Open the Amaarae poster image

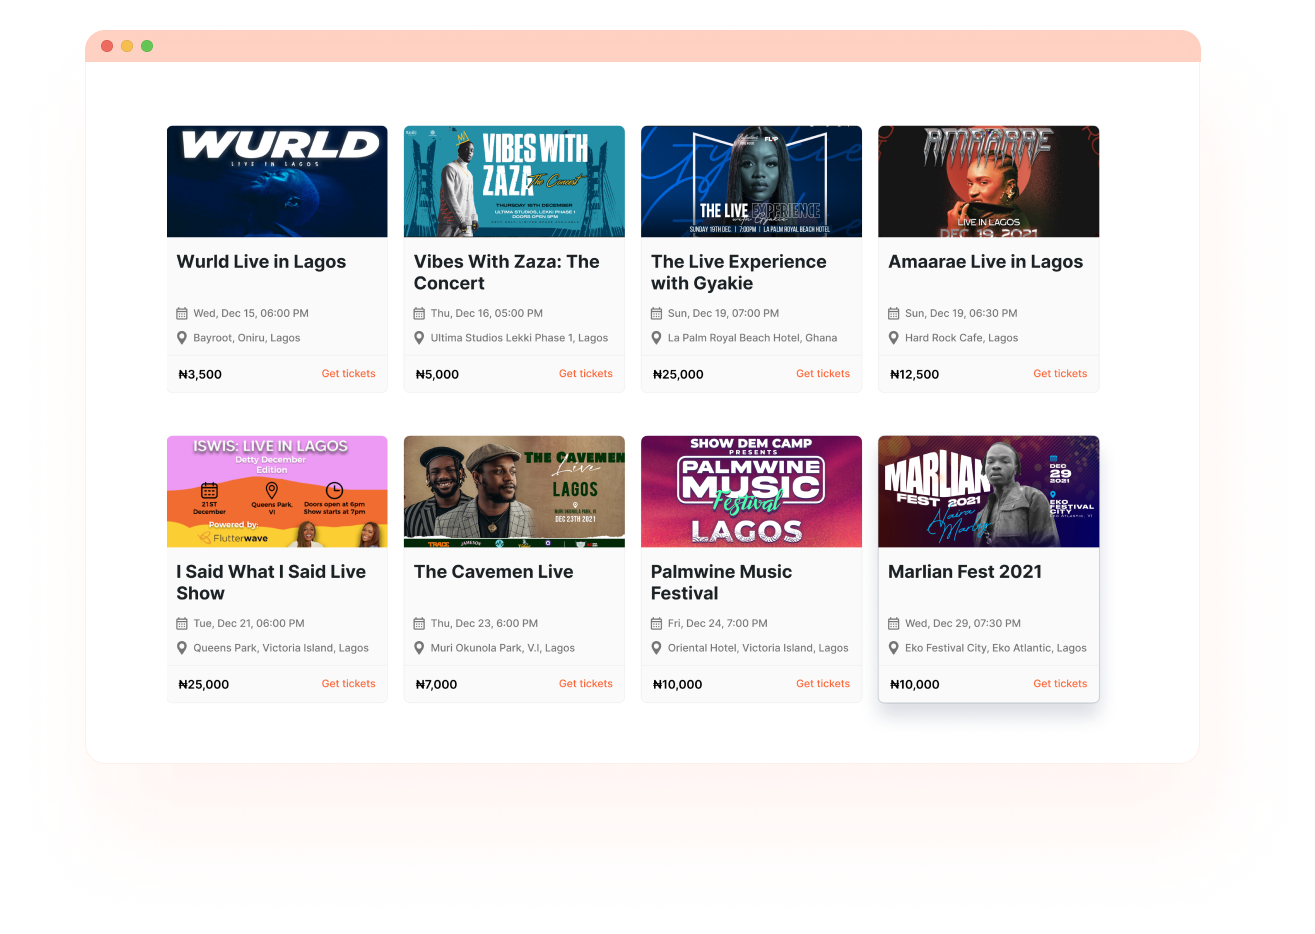pos(988,181)
